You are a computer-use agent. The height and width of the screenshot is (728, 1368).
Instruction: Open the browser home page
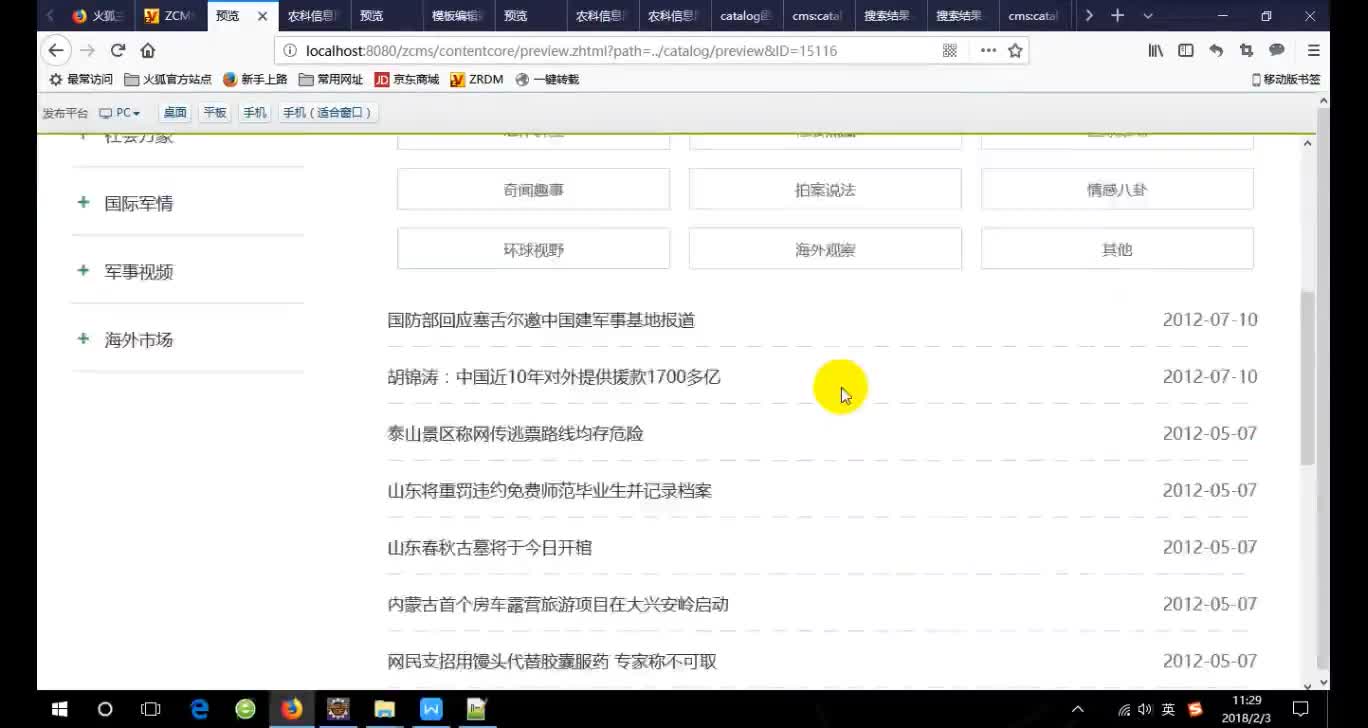point(148,50)
